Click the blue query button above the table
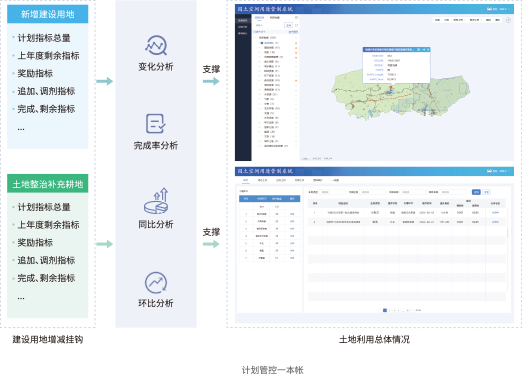The image size is (522, 374). pos(476,192)
